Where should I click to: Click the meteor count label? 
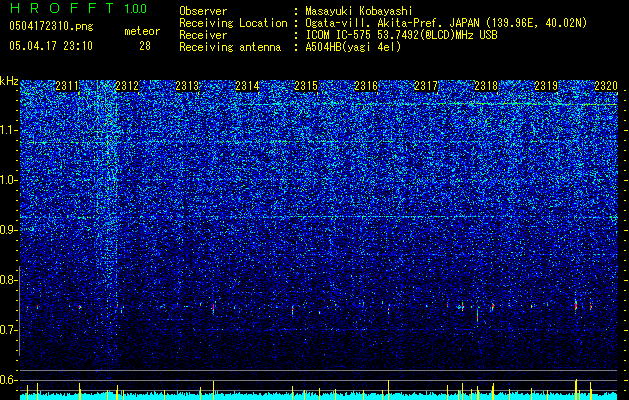coord(142,31)
